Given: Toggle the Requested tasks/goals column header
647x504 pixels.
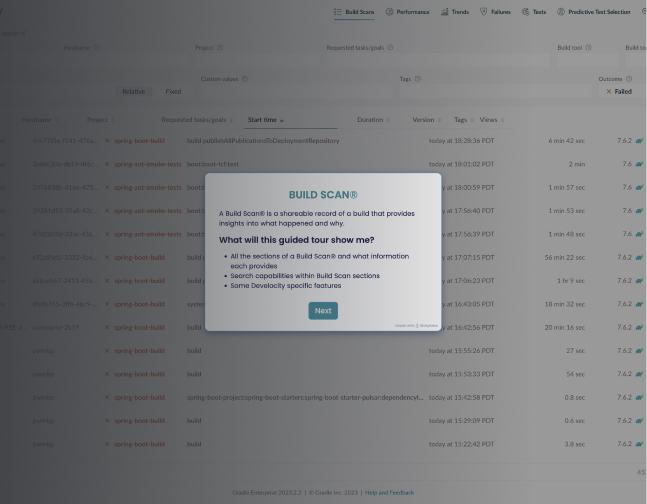Looking at the screenshot, I should [197, 120].
